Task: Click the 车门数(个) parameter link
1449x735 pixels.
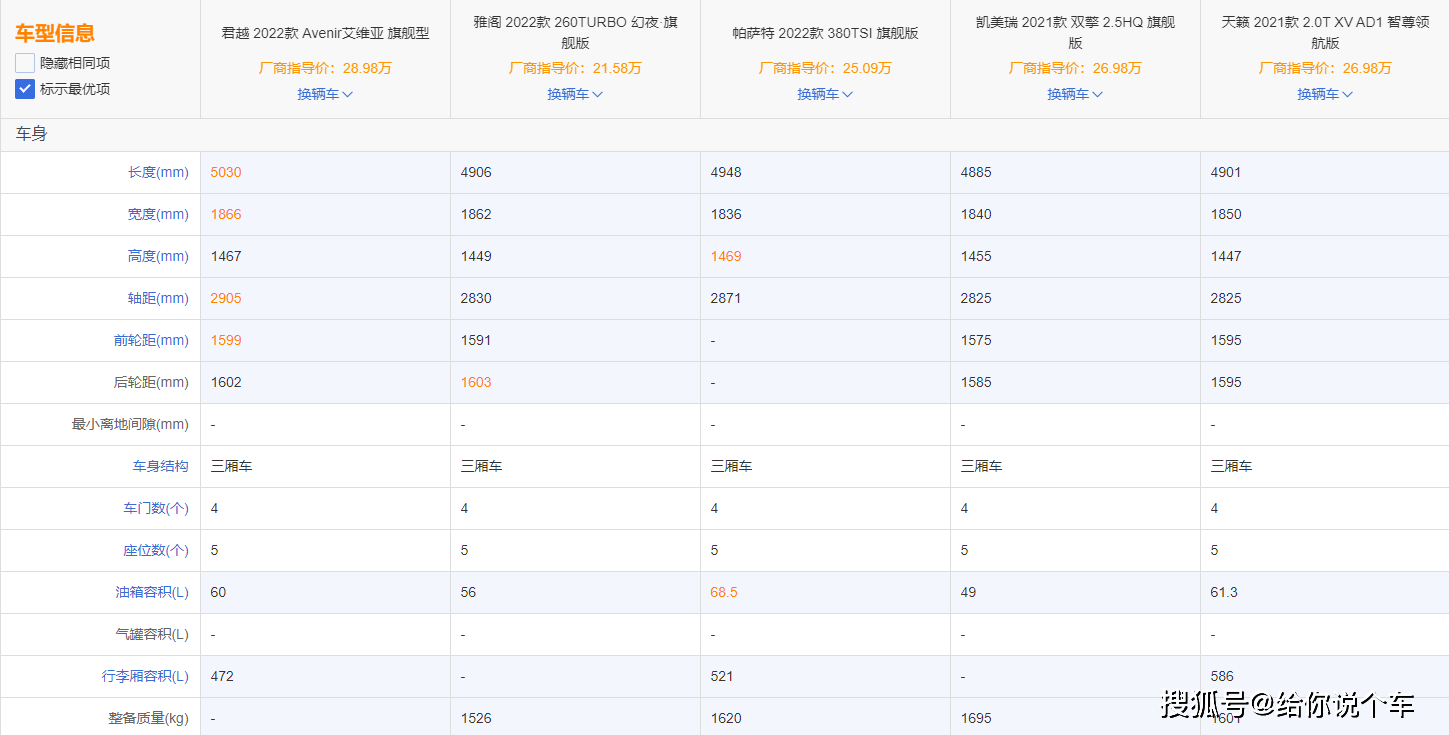Action: point(155,508)
